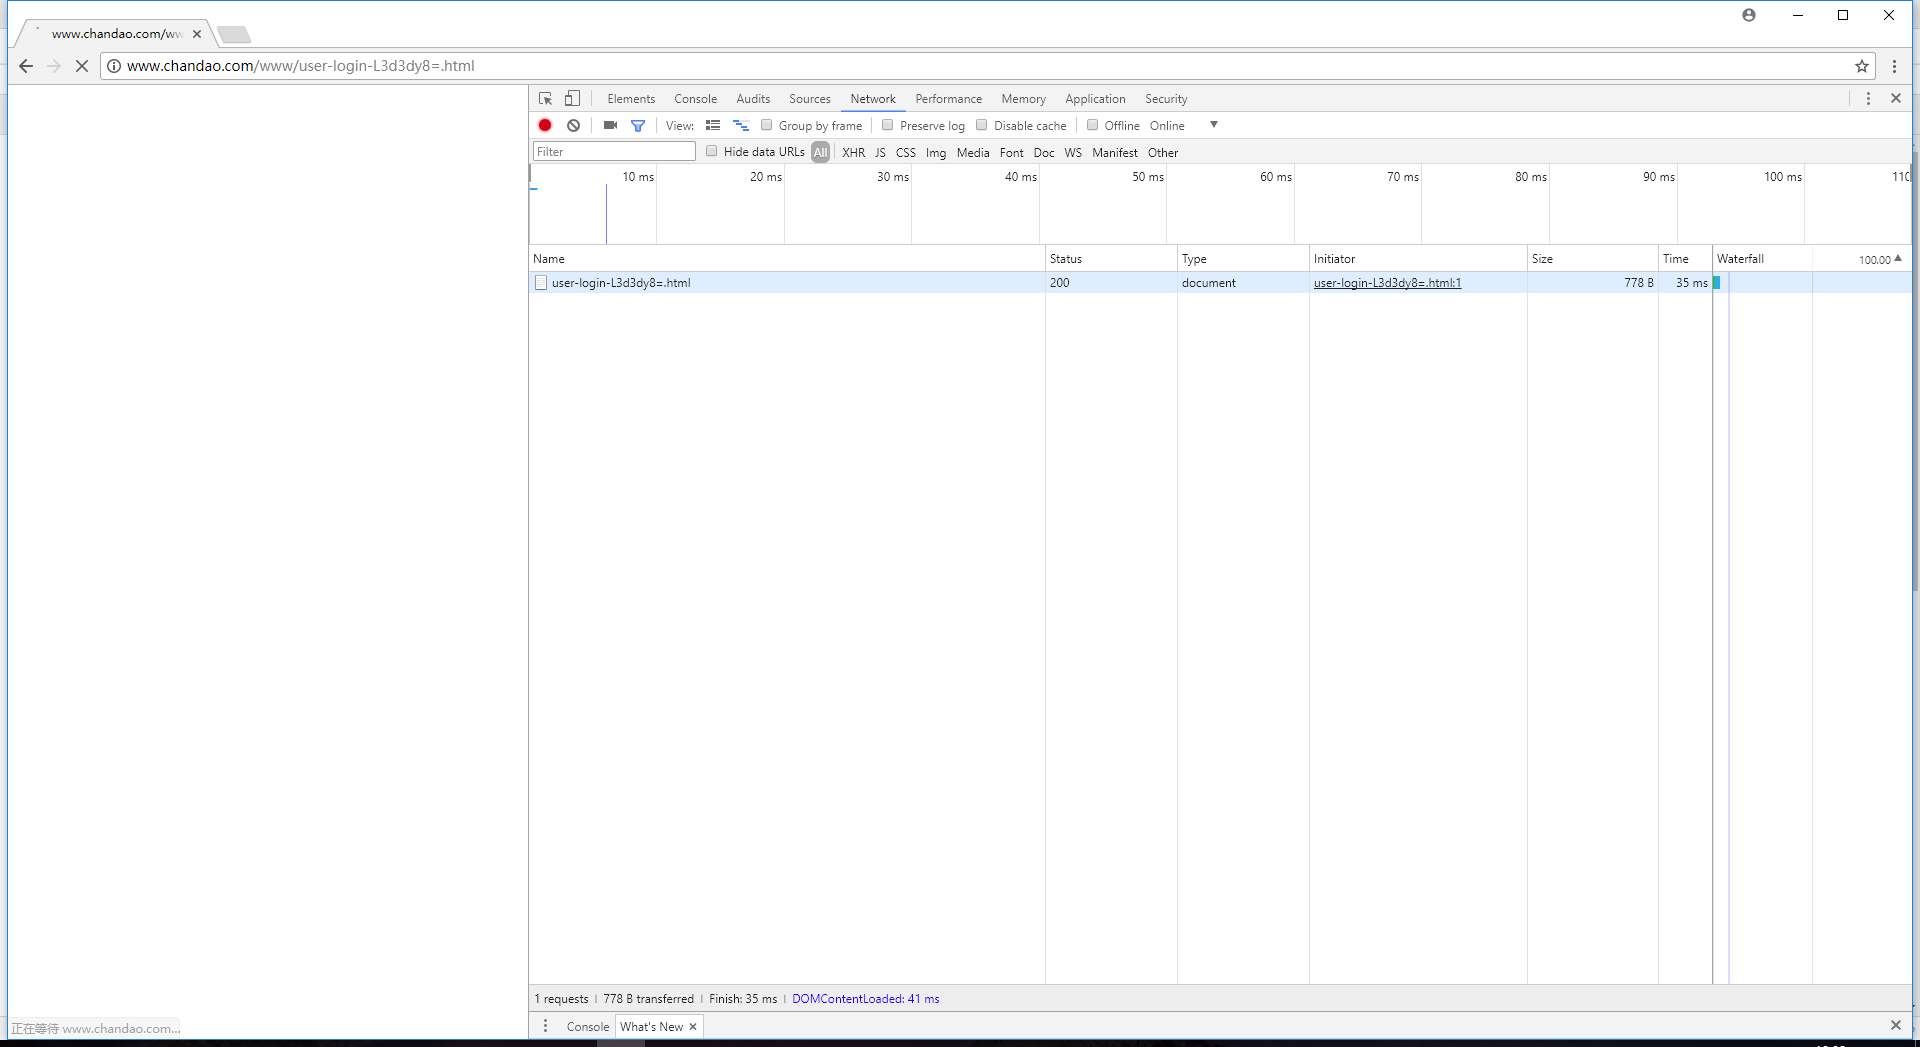The image size is (1920, 1047).
Task: Open the Performance tab
Action: click(x=948, y=99)
